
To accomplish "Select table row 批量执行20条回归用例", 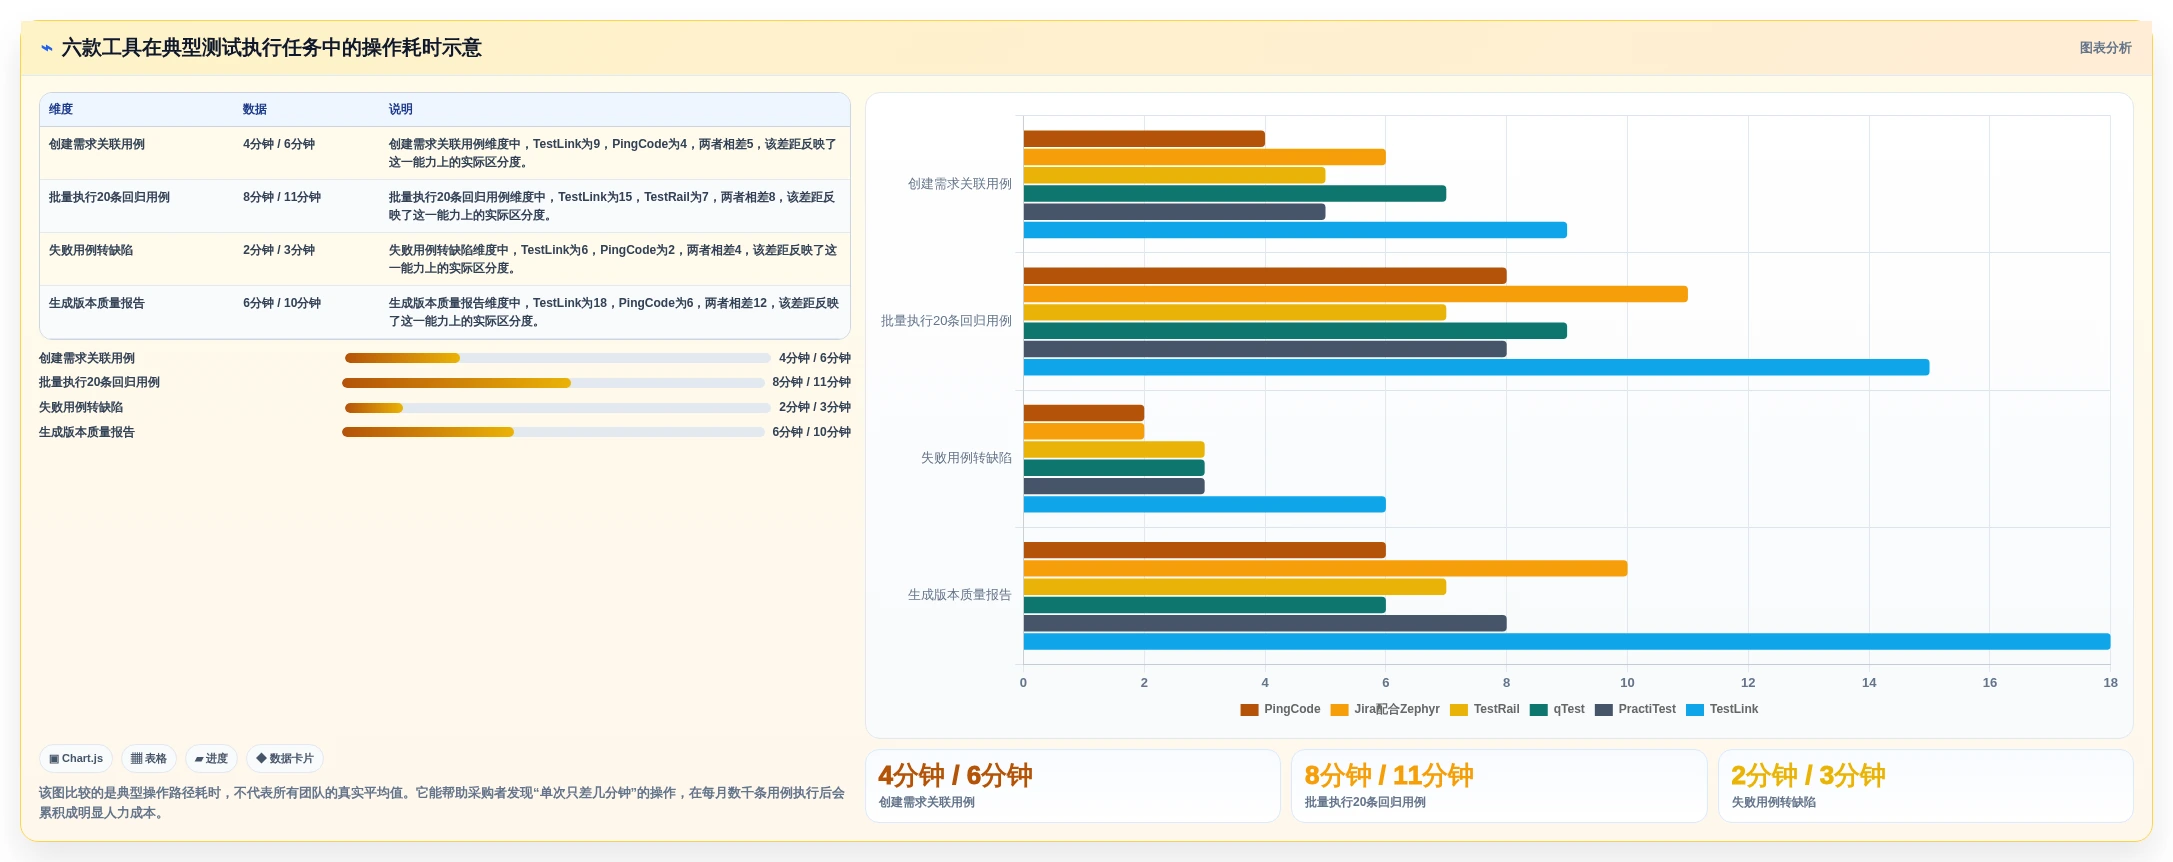I will pyautogui.click(x=445, y=206).
